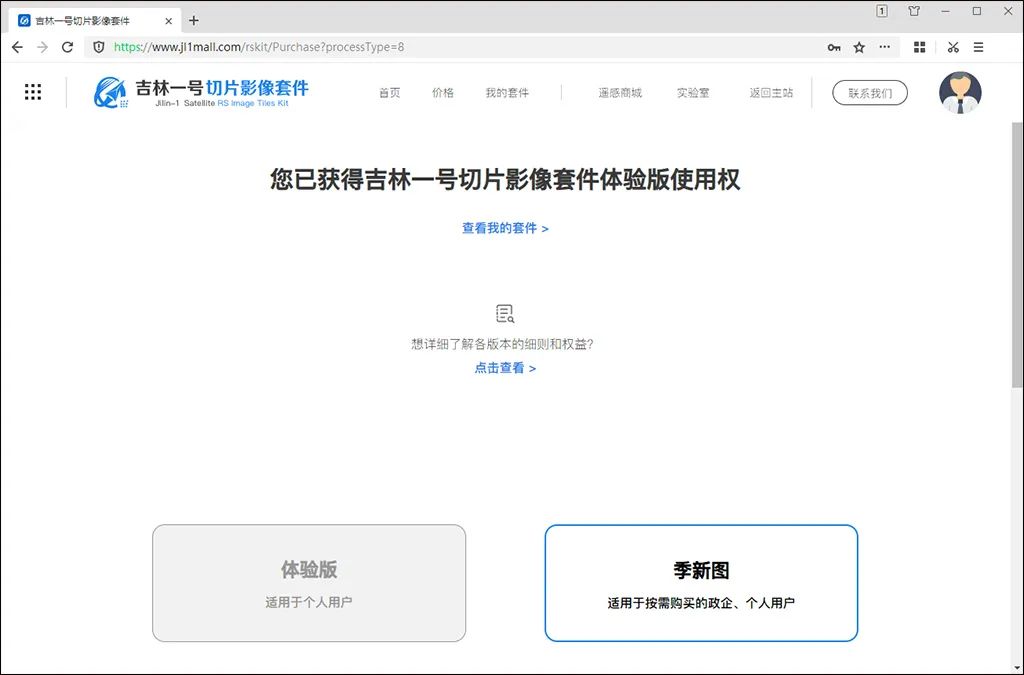Click the tab counter icon showing 1
The image size is (1024, 675).
pyautogui.click(x=882, y=11)
